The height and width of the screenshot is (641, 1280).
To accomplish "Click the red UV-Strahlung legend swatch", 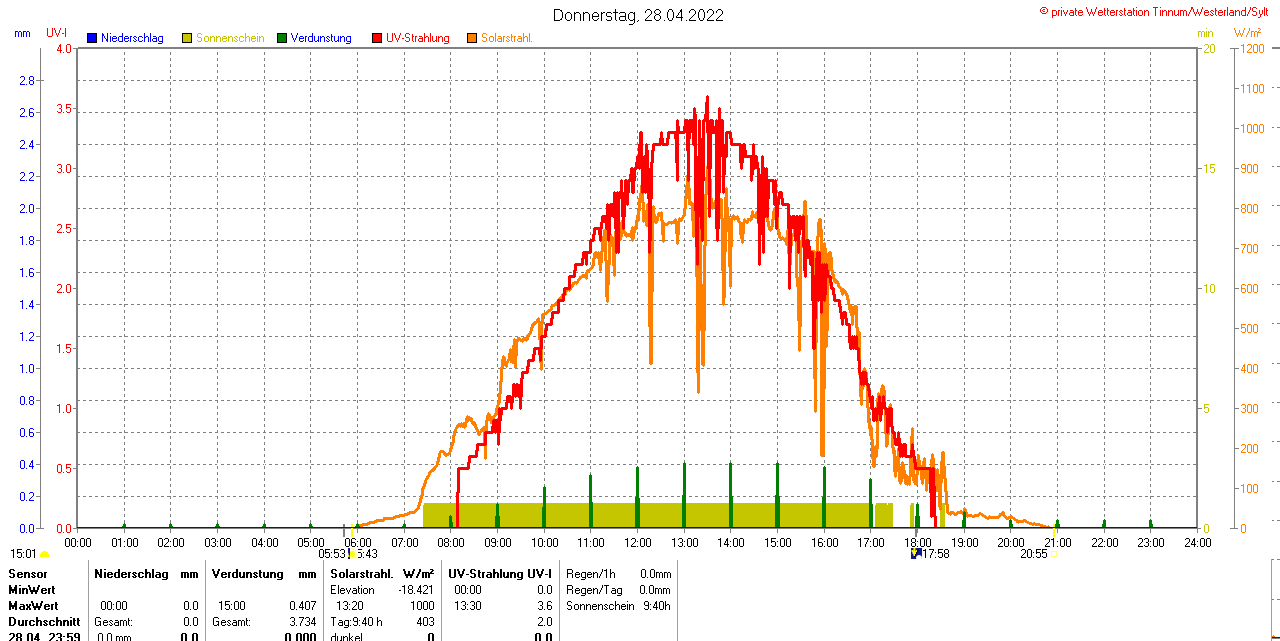I will [x=377, y=38].
